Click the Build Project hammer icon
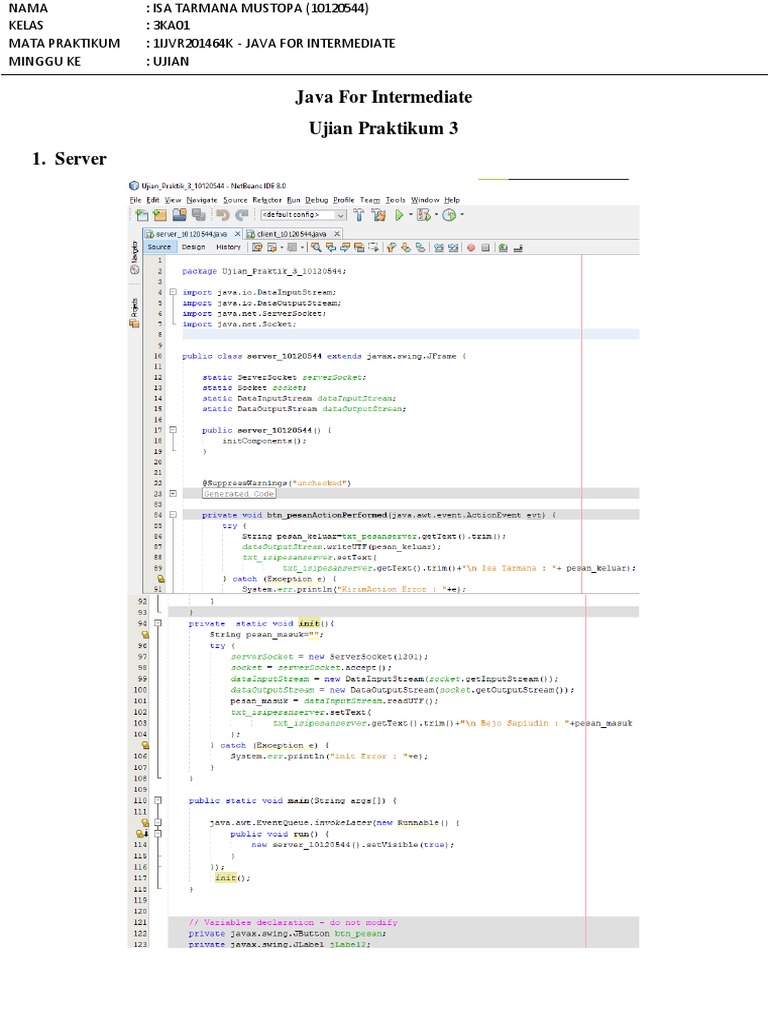 pyautogui.click(x=361, y=215)
